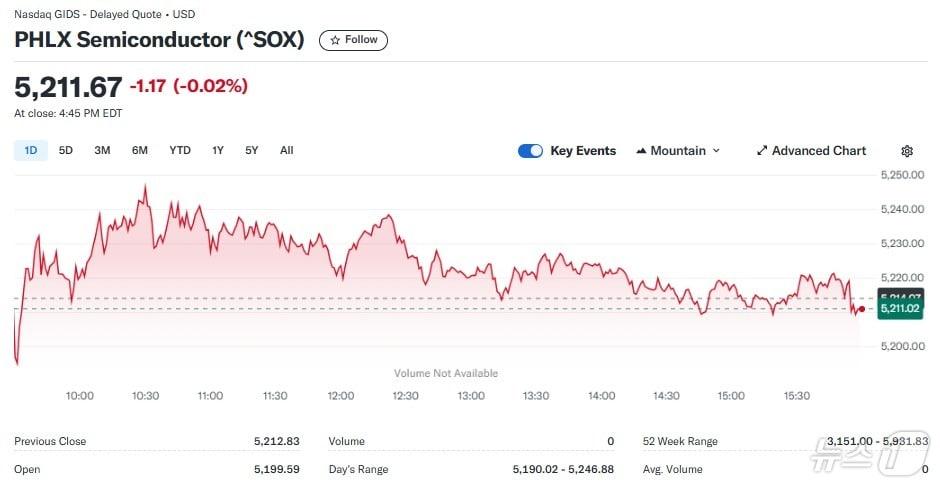
Task: Choose the 6M time range
Action: click(x=140, y=151)
